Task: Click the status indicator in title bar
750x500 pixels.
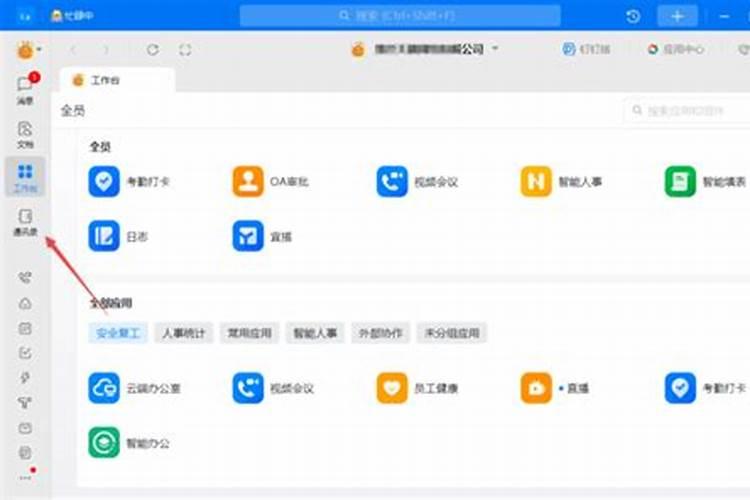Action: (72, 16)
